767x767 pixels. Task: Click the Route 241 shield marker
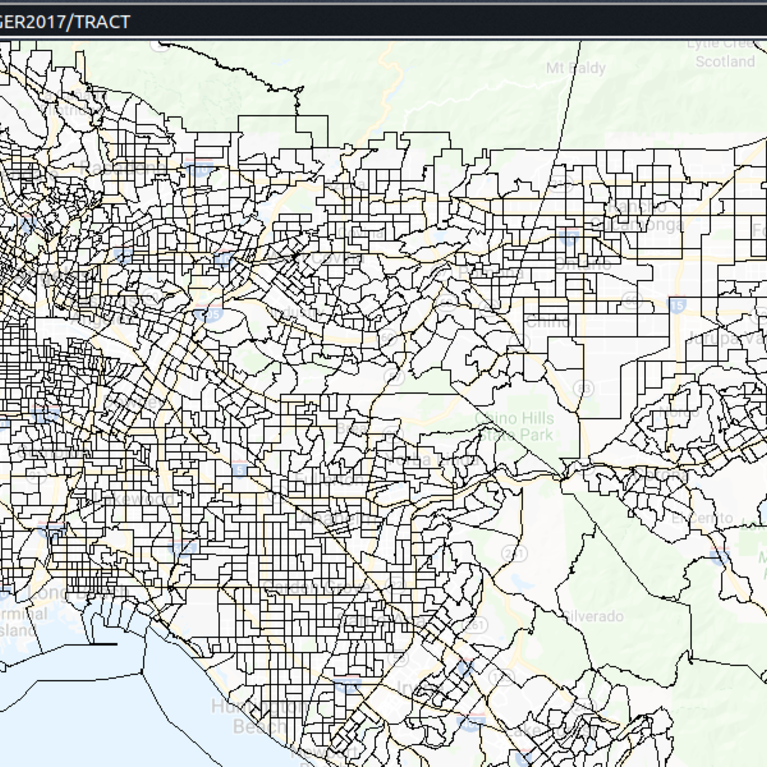click(514, 553)
